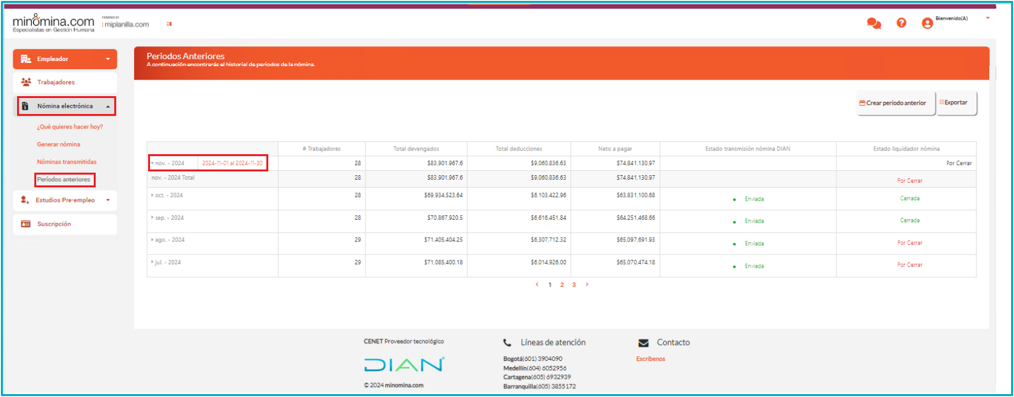1014x397 pixels.
Task: Select pagination page 2
Action: (x=562, y=284)
